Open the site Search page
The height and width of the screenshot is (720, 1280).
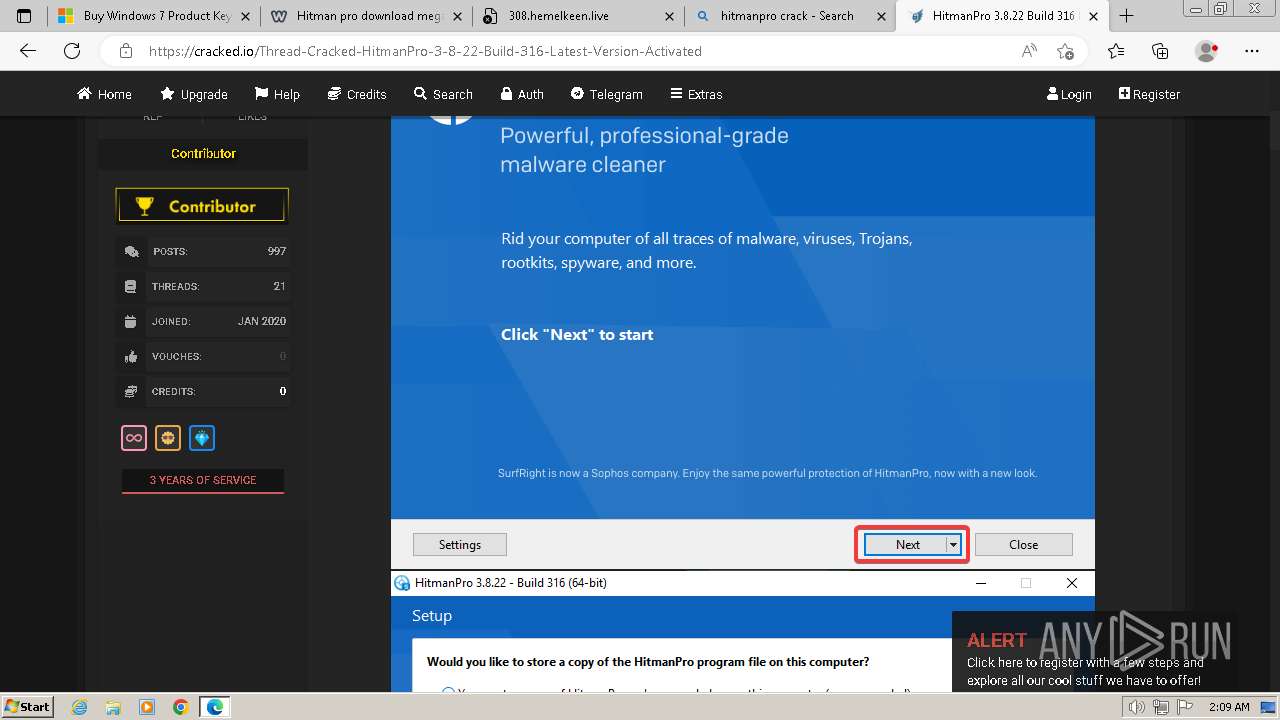[x=443, y=94]
